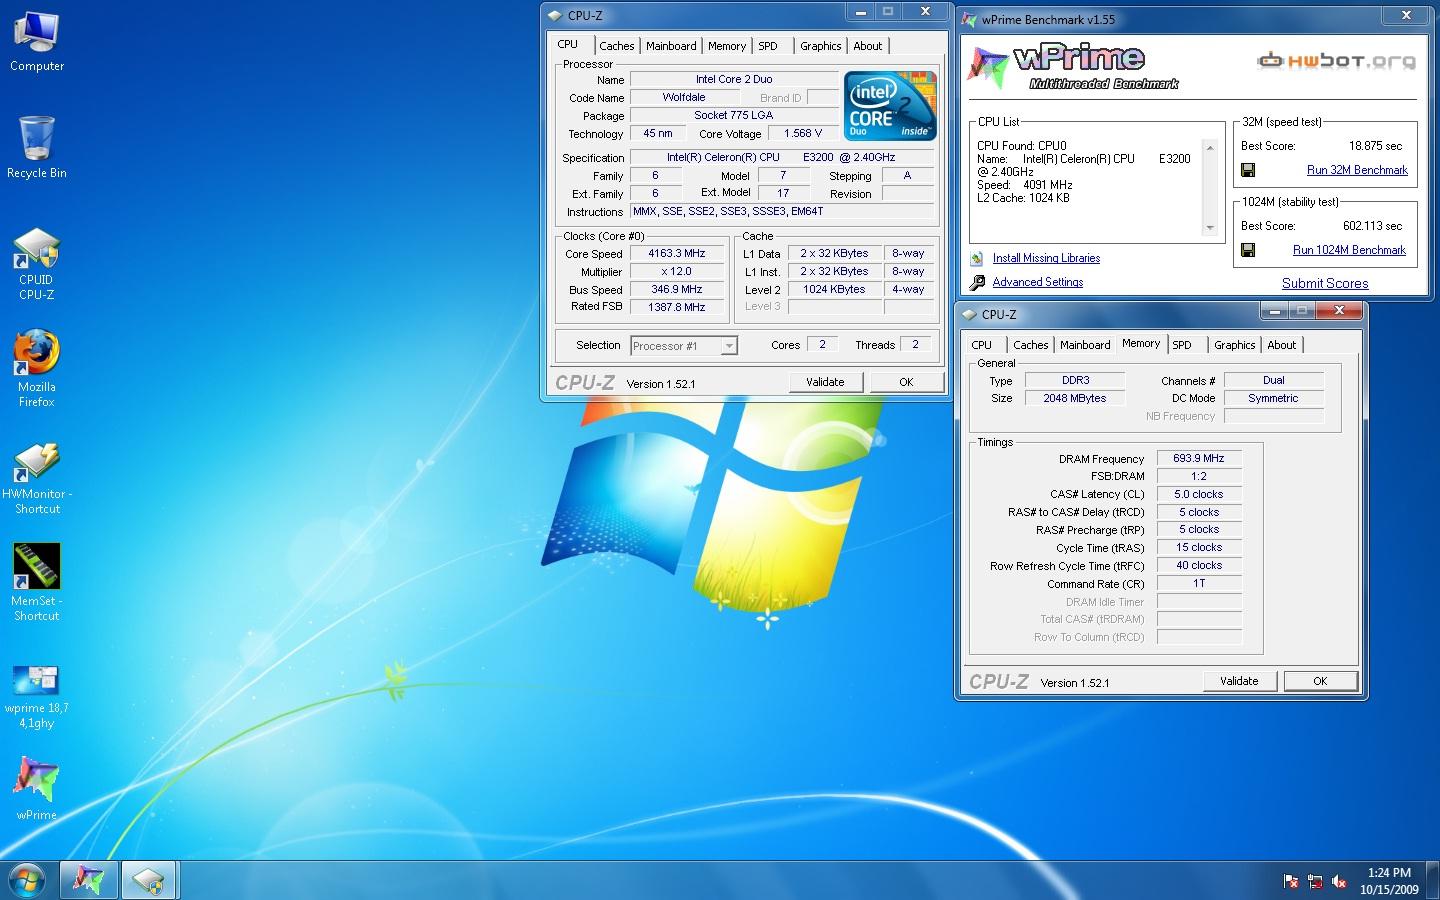The image size is (1440, 900).
Task: Click the CPU List scrollbar down arrow
Action: click(1210, 227)
